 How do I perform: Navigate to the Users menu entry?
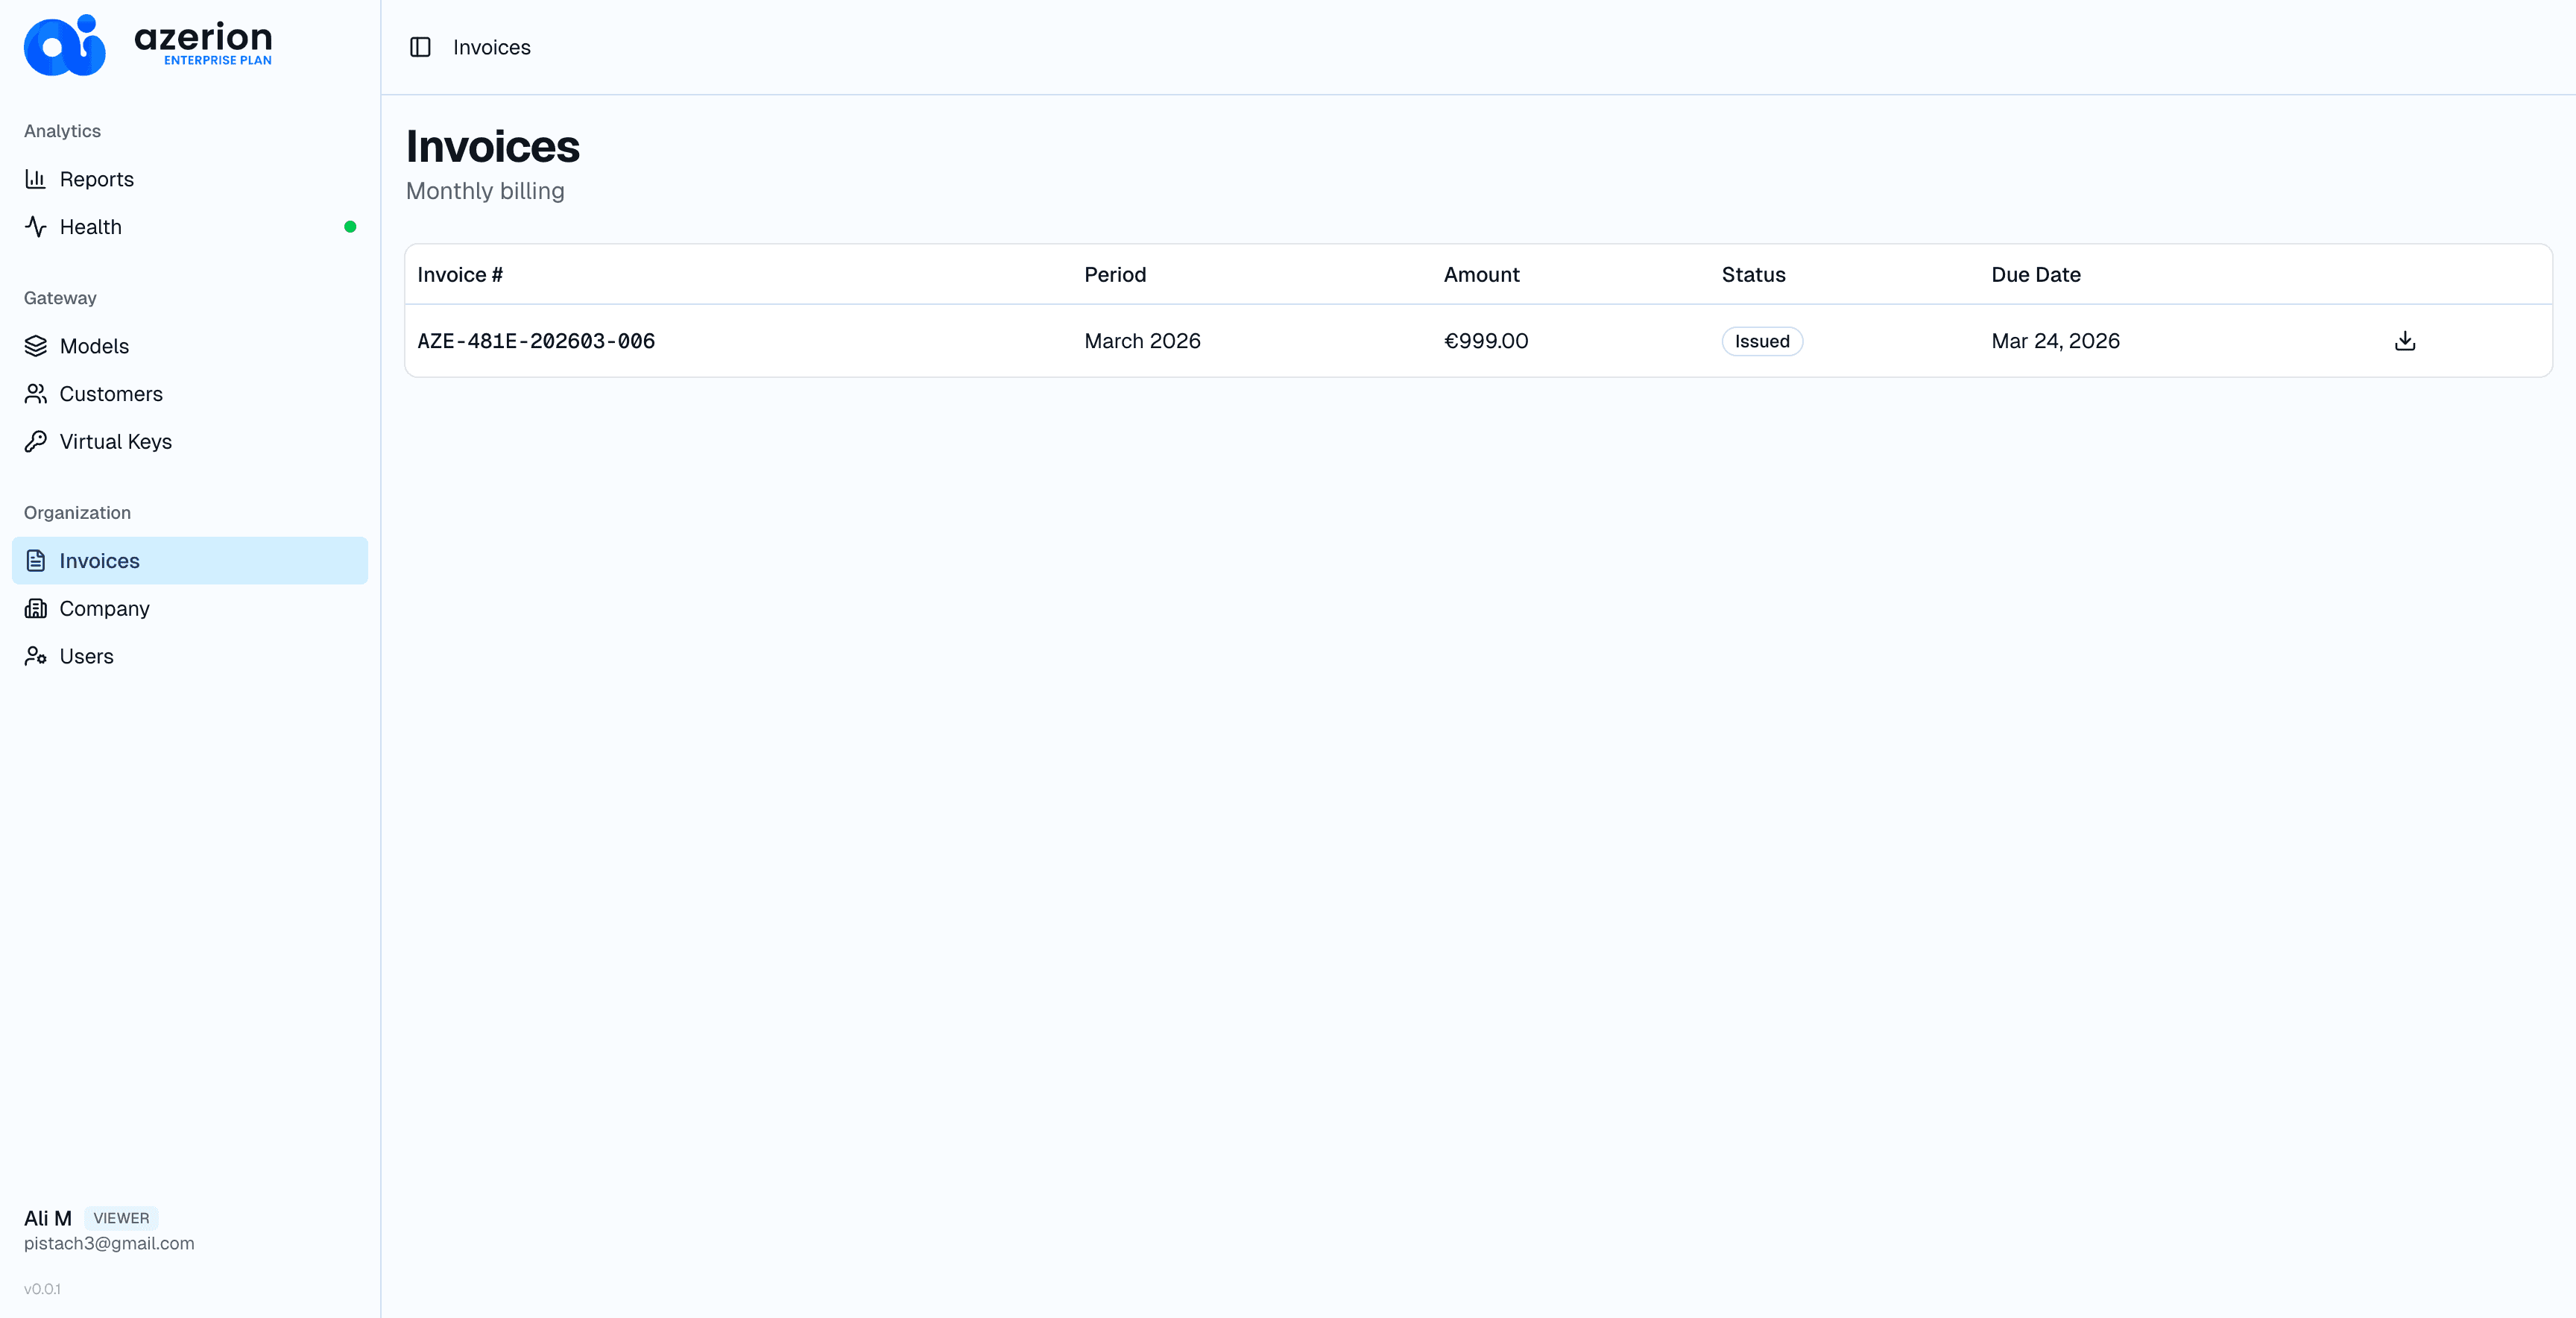coord(86,656)
